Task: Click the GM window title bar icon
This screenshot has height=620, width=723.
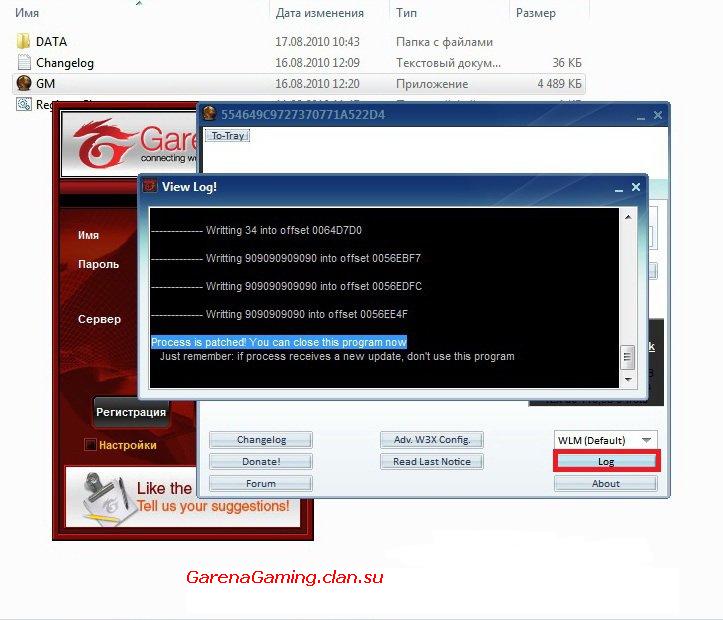Action: click(x=209, y=113)
